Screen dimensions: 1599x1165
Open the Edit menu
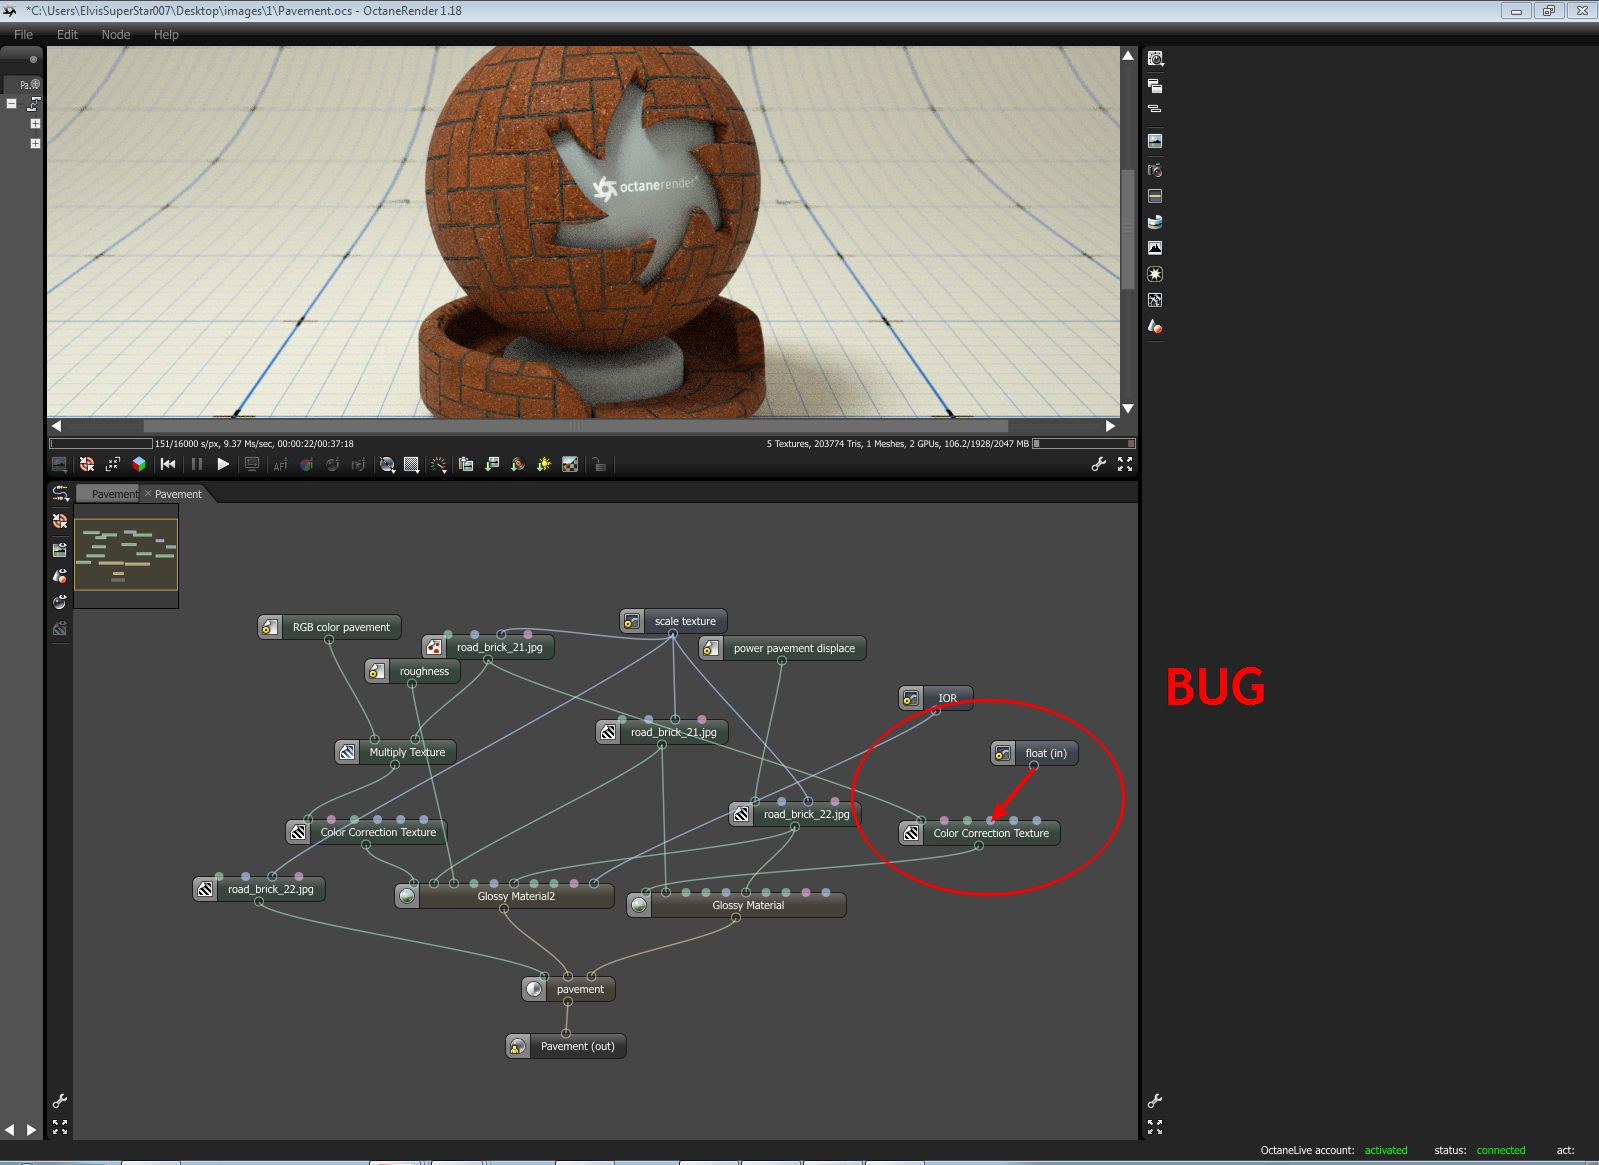tap(67, 34)
